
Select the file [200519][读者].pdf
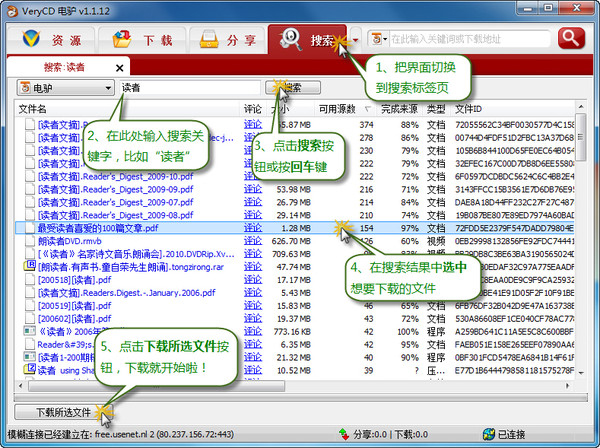[74, 306]
